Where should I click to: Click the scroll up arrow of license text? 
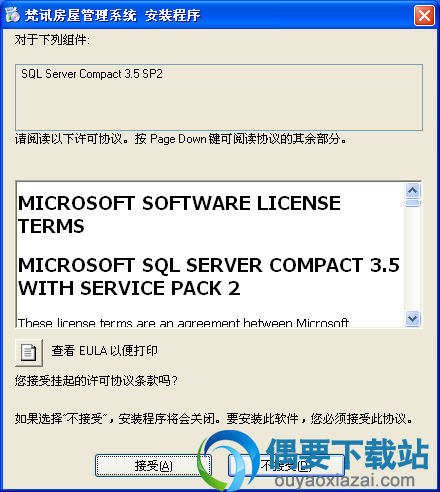click(413, 190)
